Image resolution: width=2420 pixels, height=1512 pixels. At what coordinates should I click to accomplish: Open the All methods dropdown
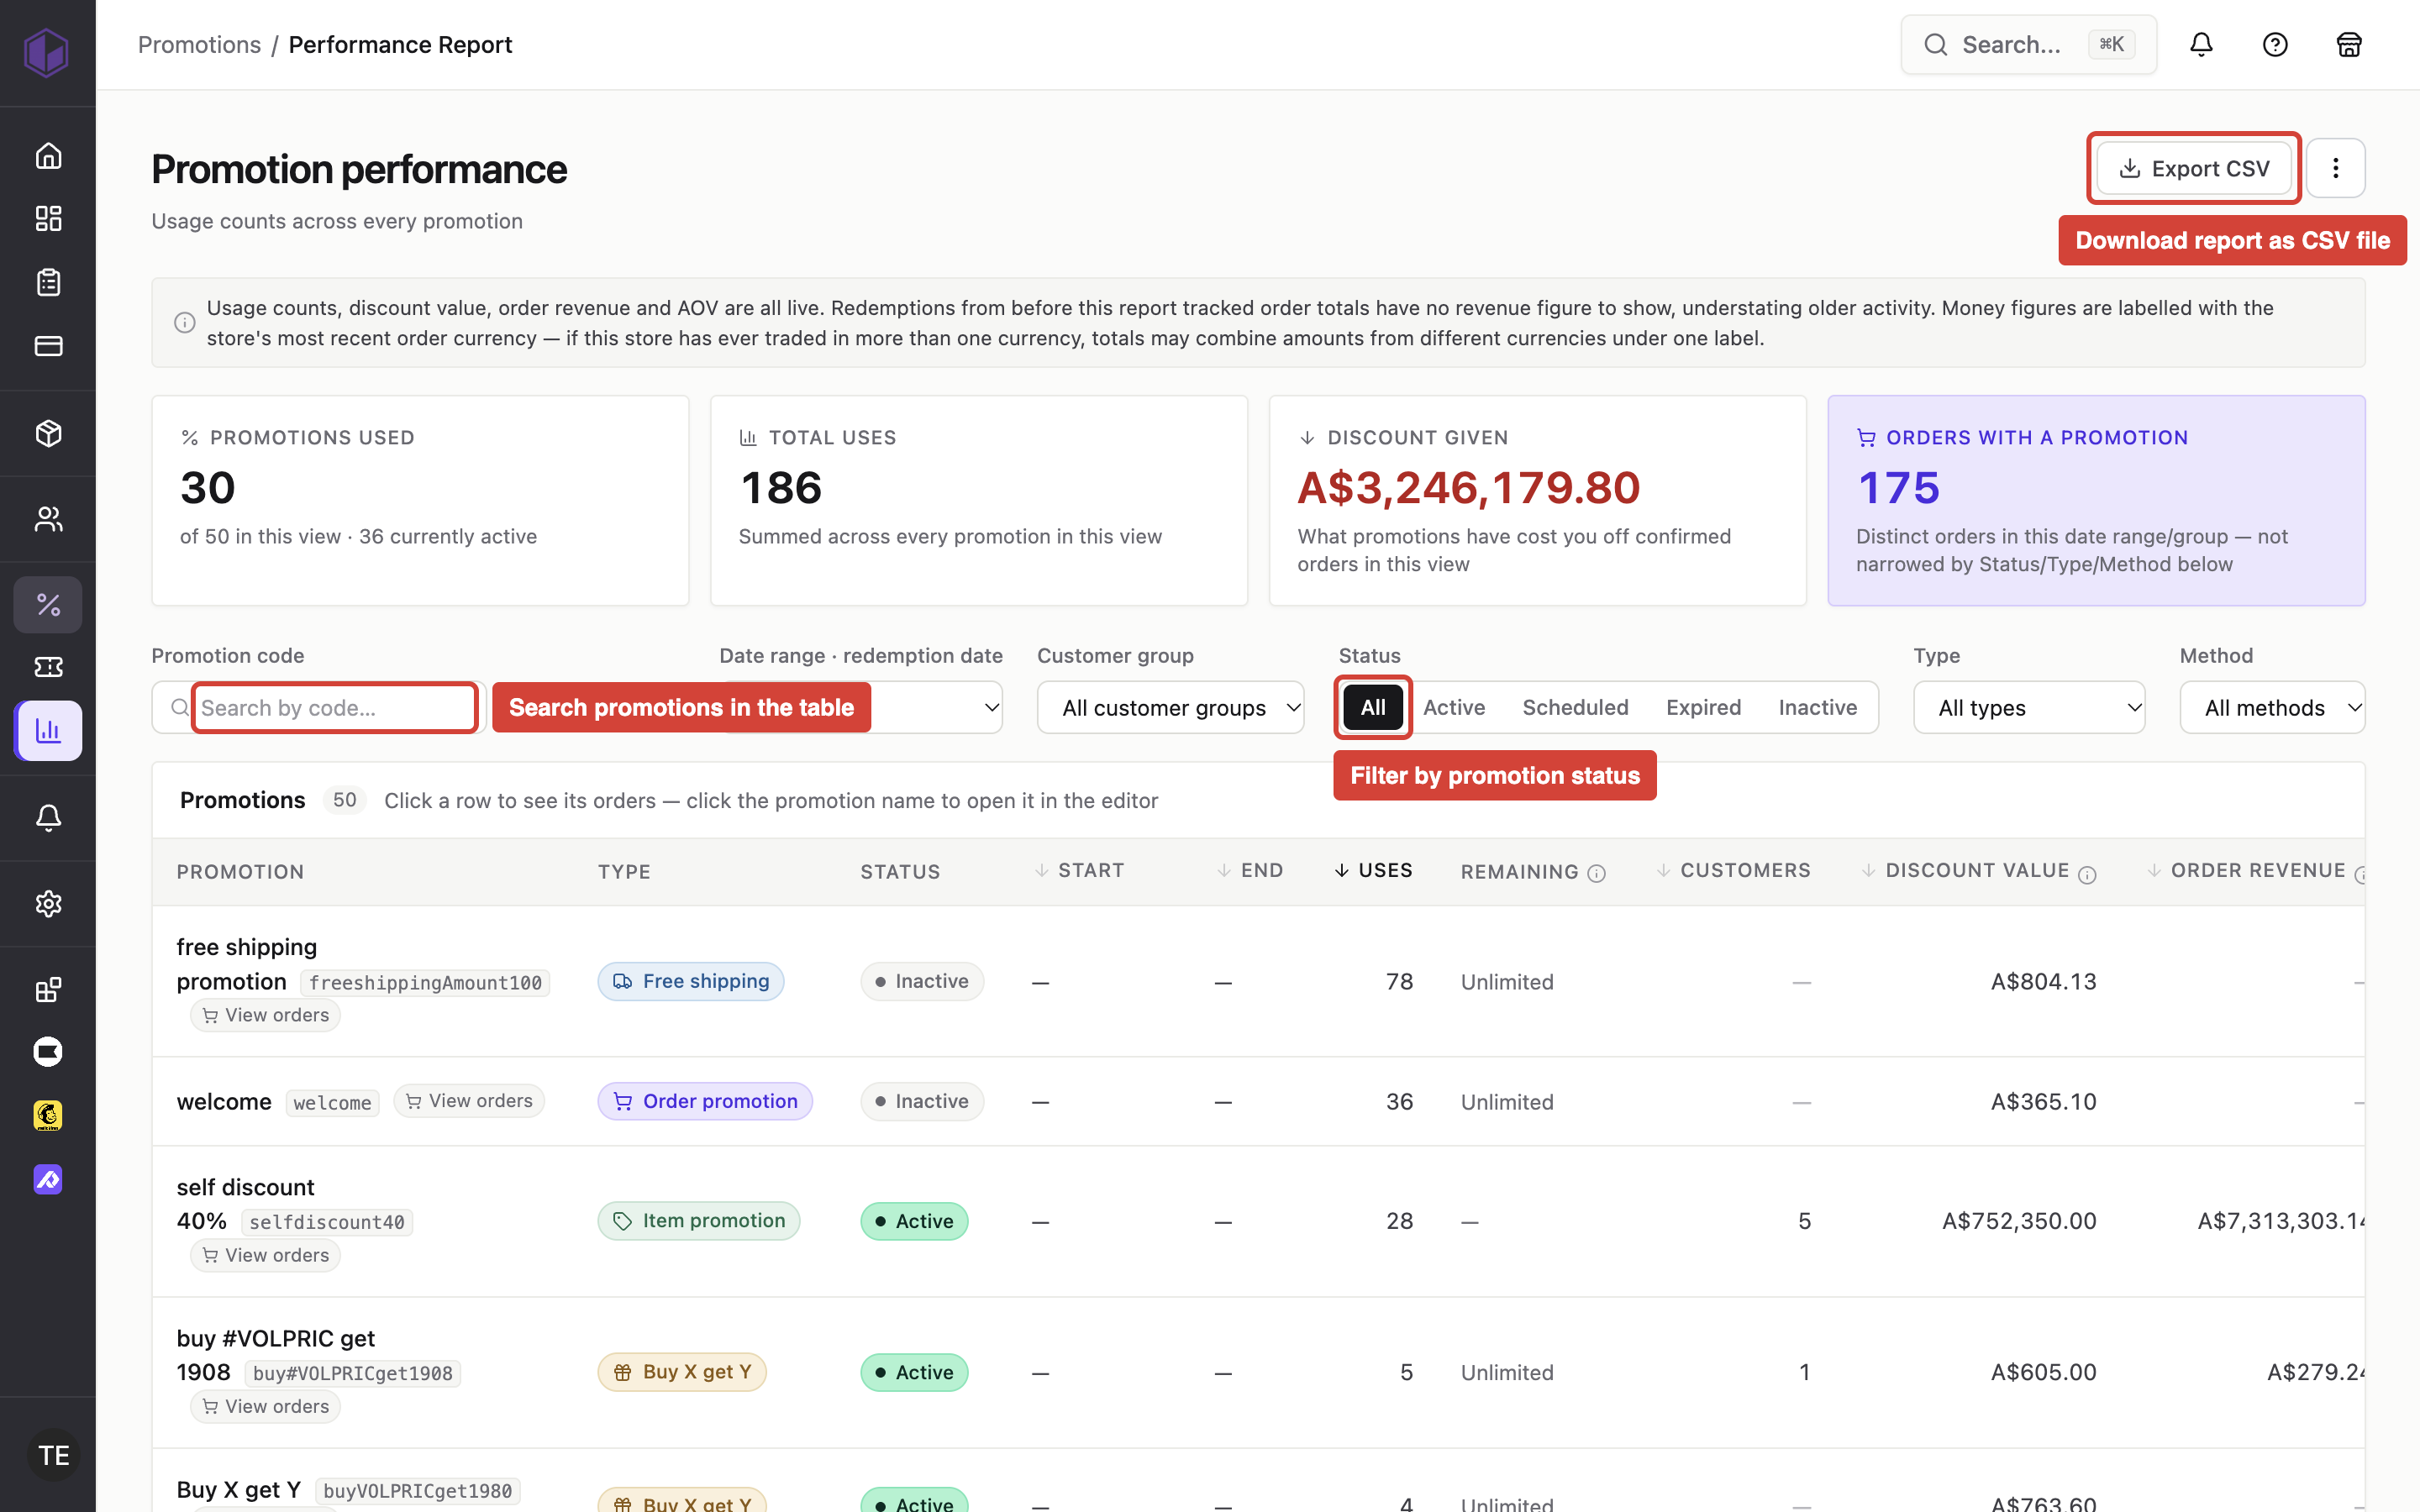[2272, 707]
